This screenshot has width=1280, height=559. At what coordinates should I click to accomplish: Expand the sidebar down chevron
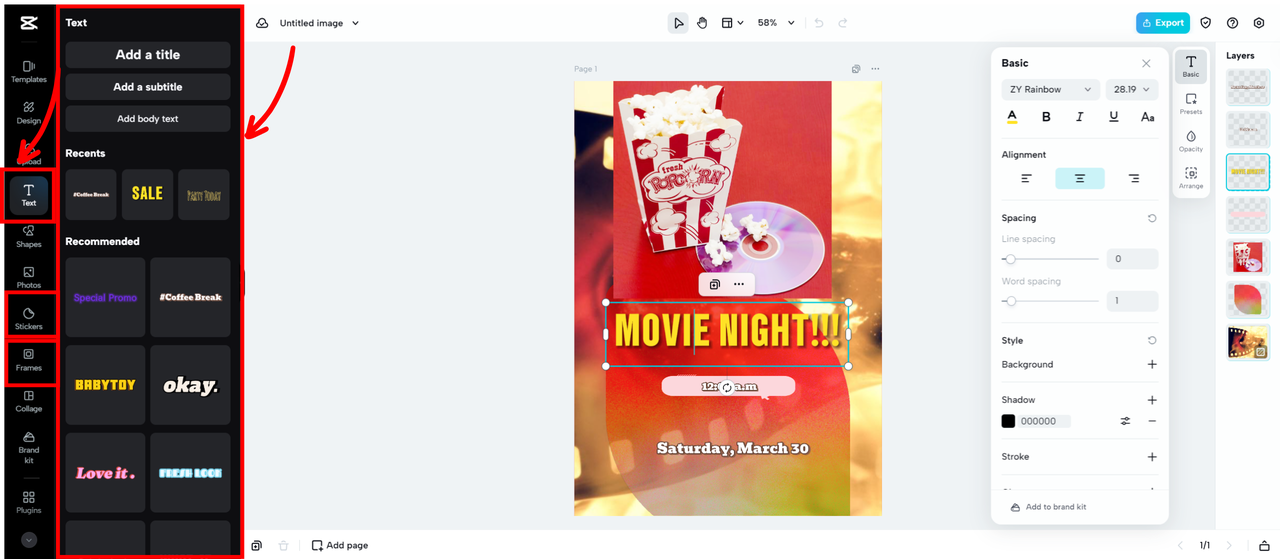click(x=28, y=540)
